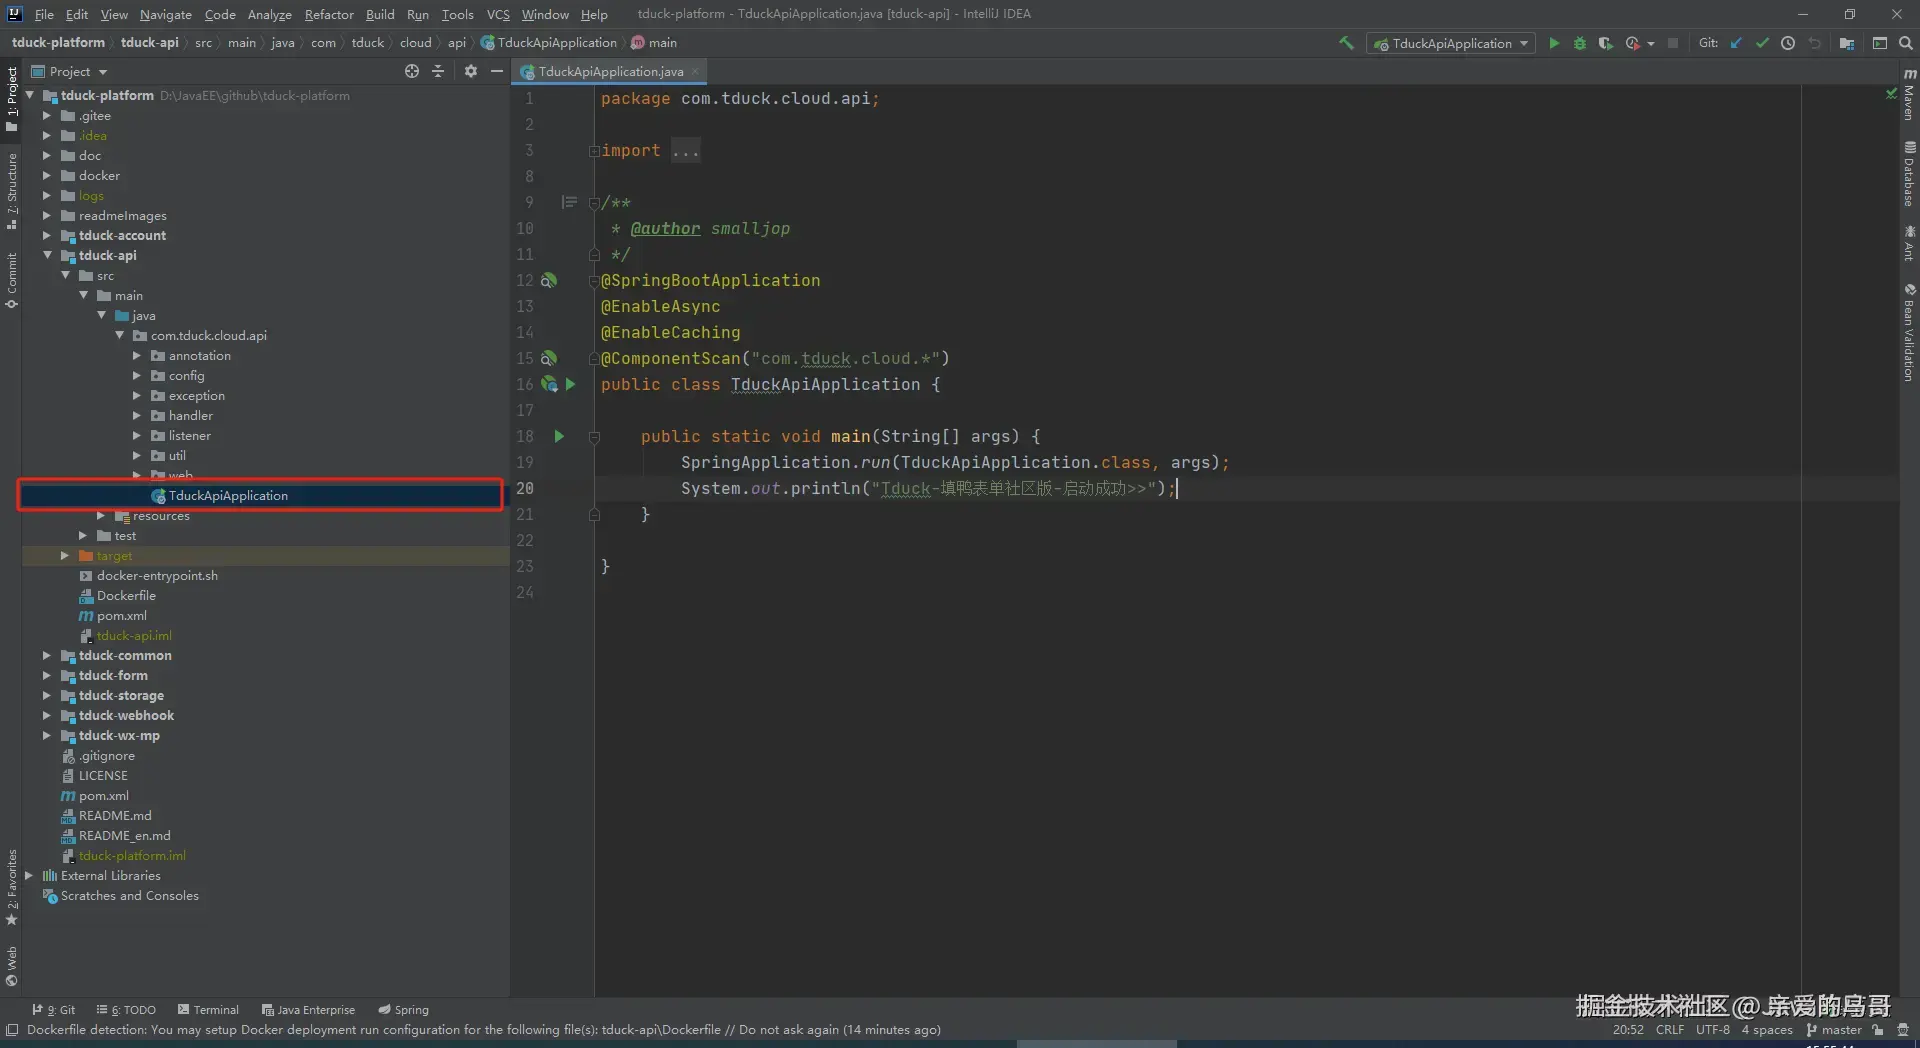Click the run anything window icon

(1880, 43)
